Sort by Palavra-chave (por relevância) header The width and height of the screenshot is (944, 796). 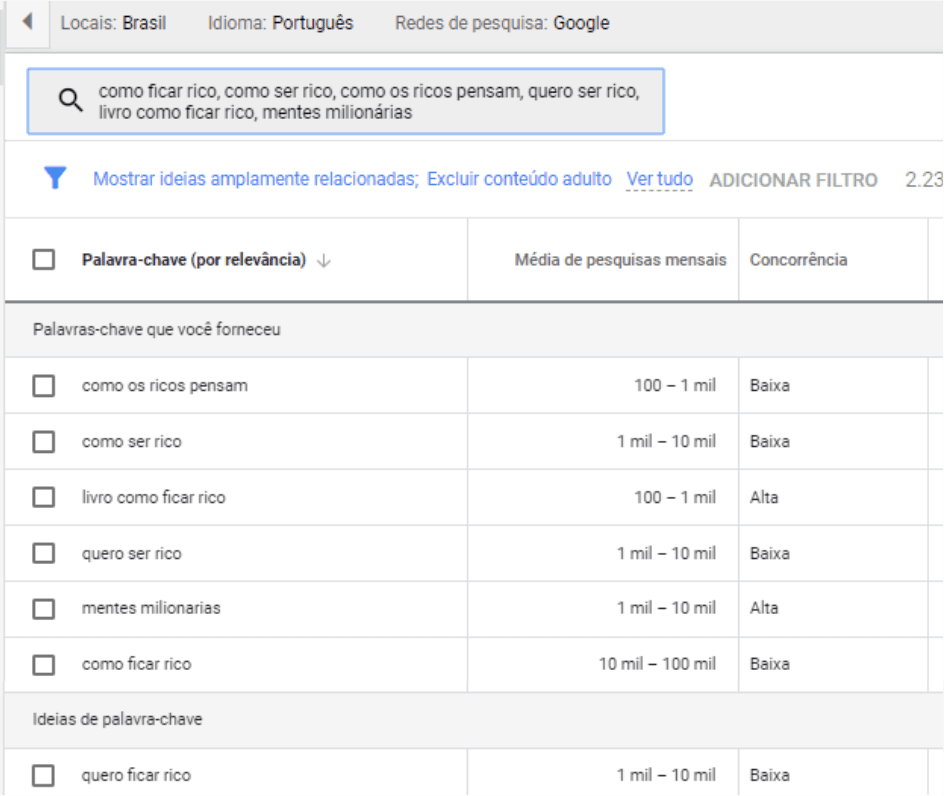194,260
